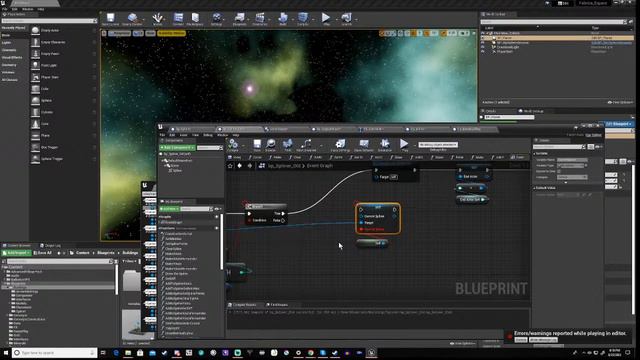Click Blueprints breadcrumb in Content Browser
Viewport: 640px width, 360px height.
click(x=106, y=253)
